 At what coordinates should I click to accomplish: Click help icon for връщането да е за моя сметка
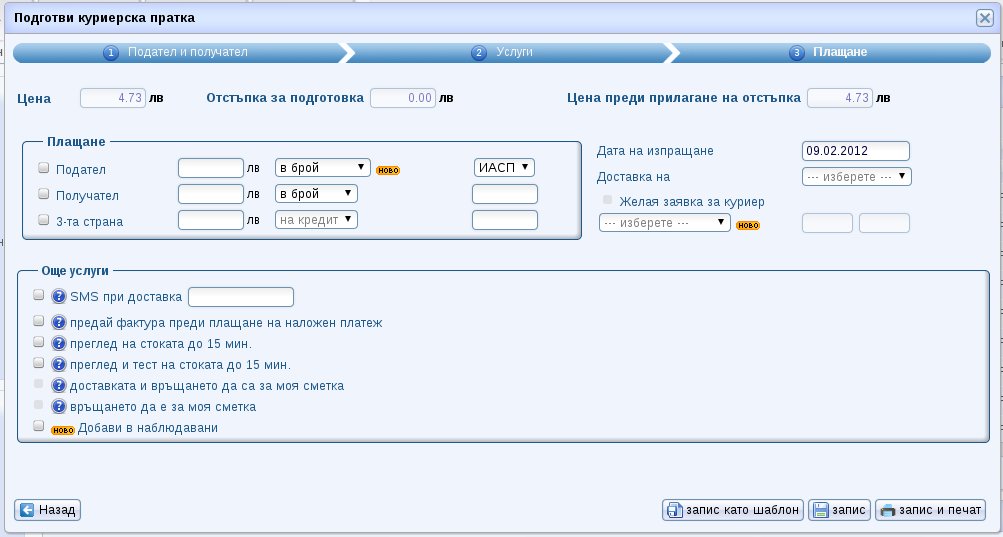pyautogui.click(x=59, y=407)
